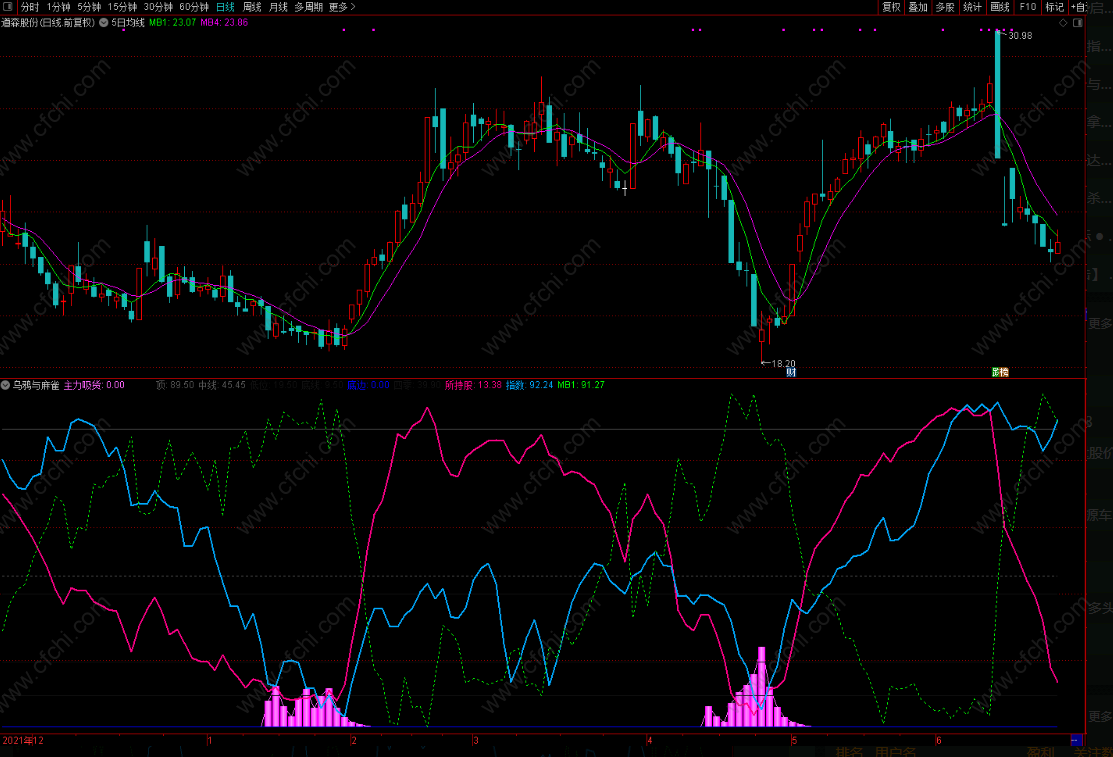
Task: Switch to 周线 weekly chart
Action: tap(252, 7)
